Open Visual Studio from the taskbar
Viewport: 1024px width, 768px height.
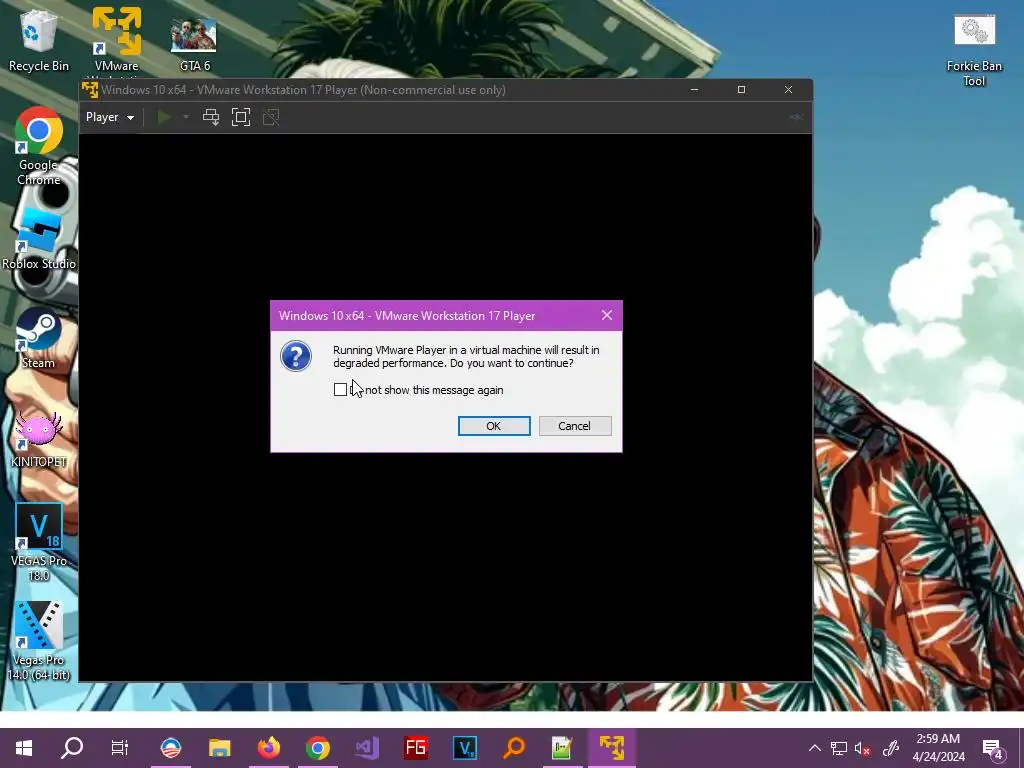[x=367, y=748]
